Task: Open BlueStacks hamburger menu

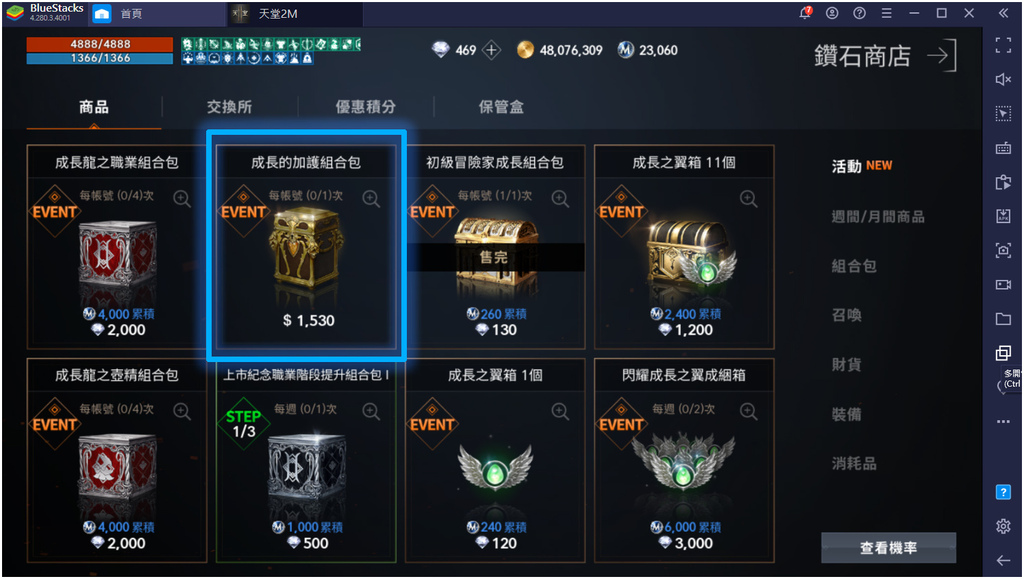Action: [x=886, y=13]
